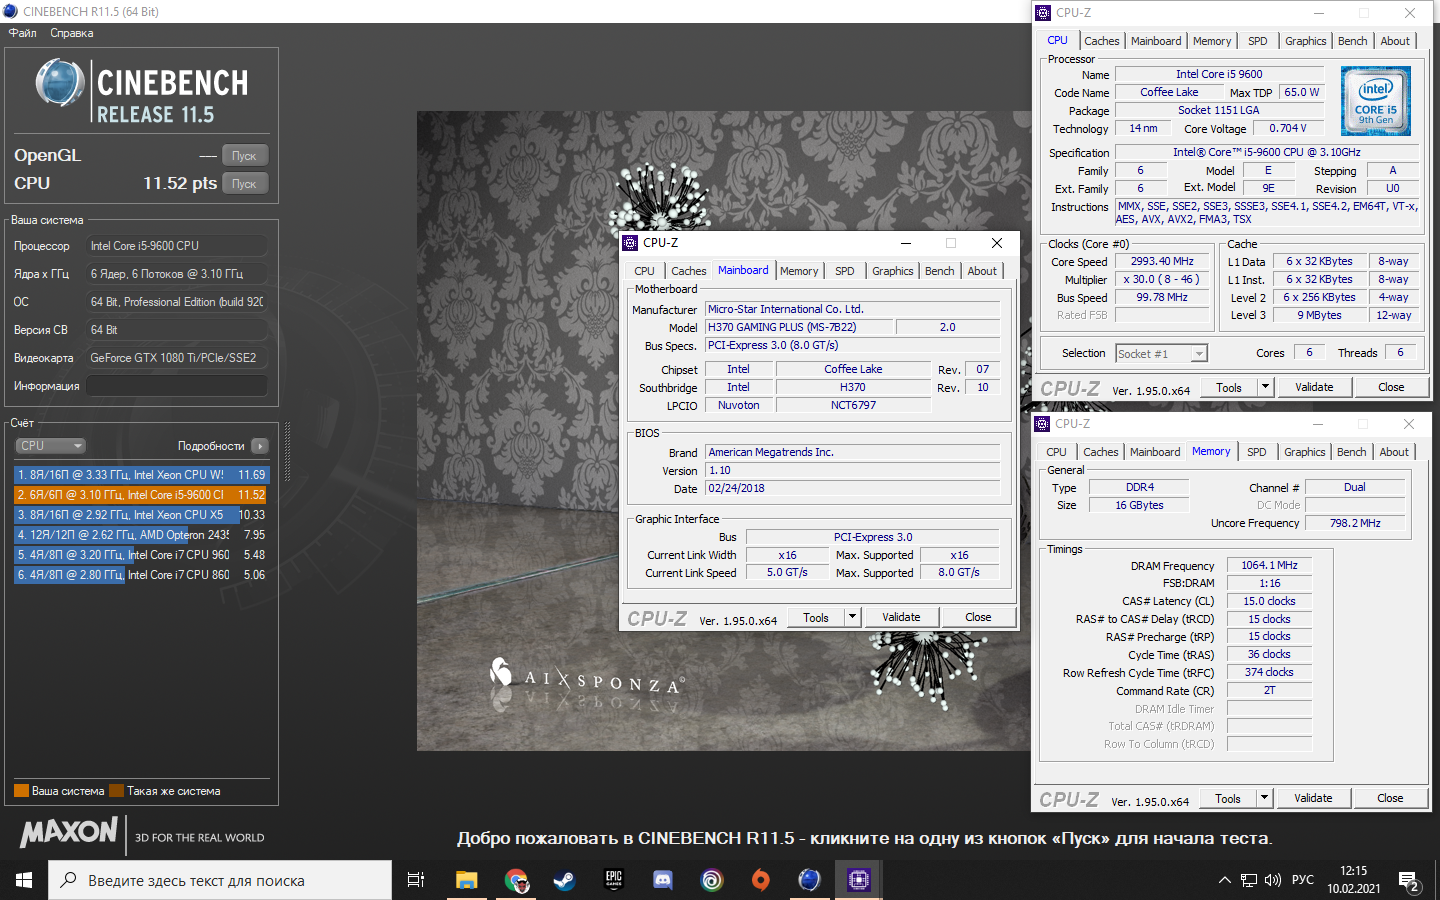This screenshot has width=1440, height=900.
Task: Switch to the CPU-Z taskbar icon
Action: coord(859,880)
